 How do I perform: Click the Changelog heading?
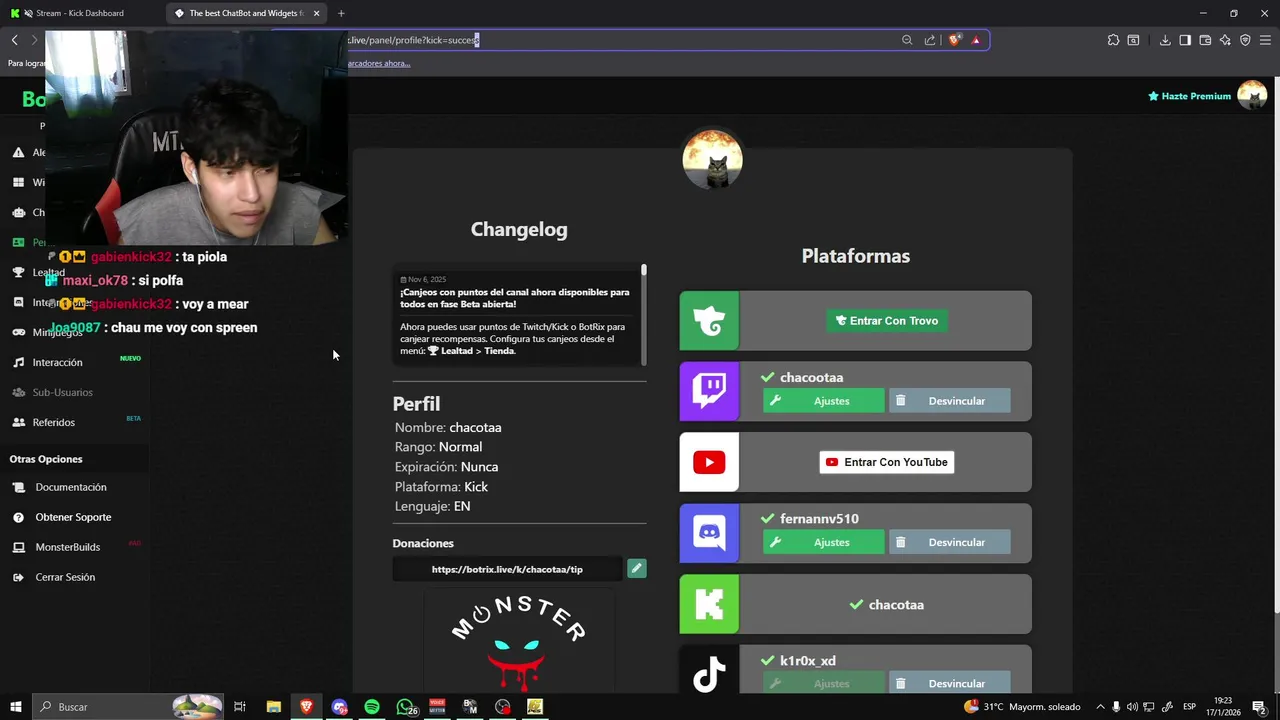pos(519,229)
